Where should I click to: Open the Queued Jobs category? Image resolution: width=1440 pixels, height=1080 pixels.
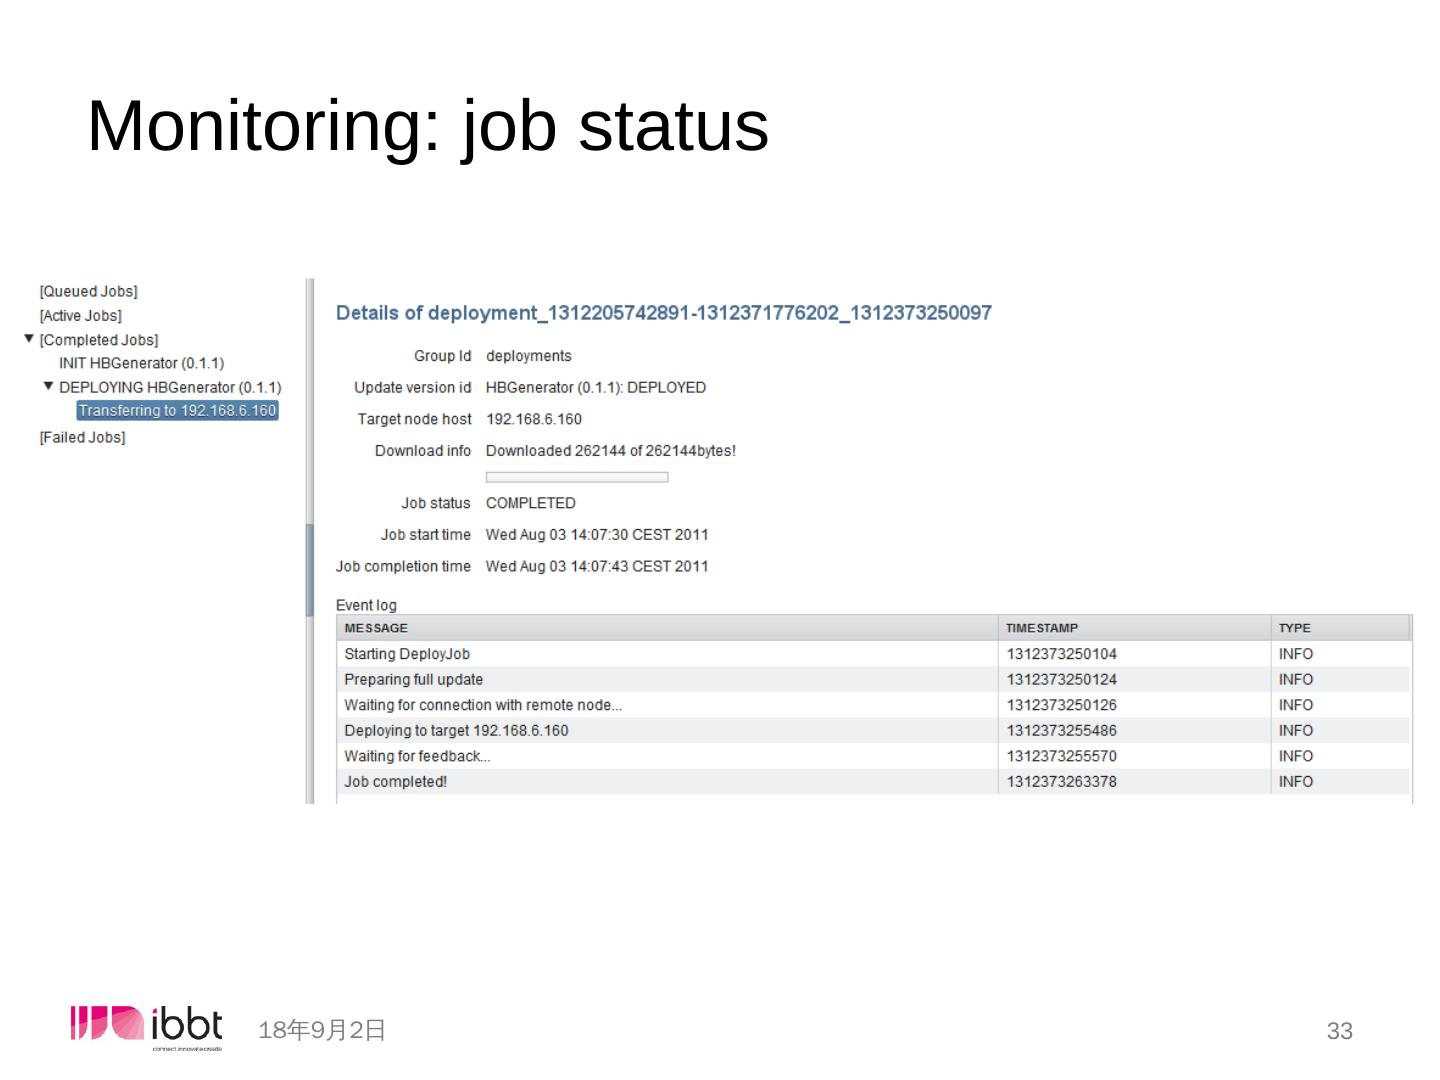(x=88, y=291)
